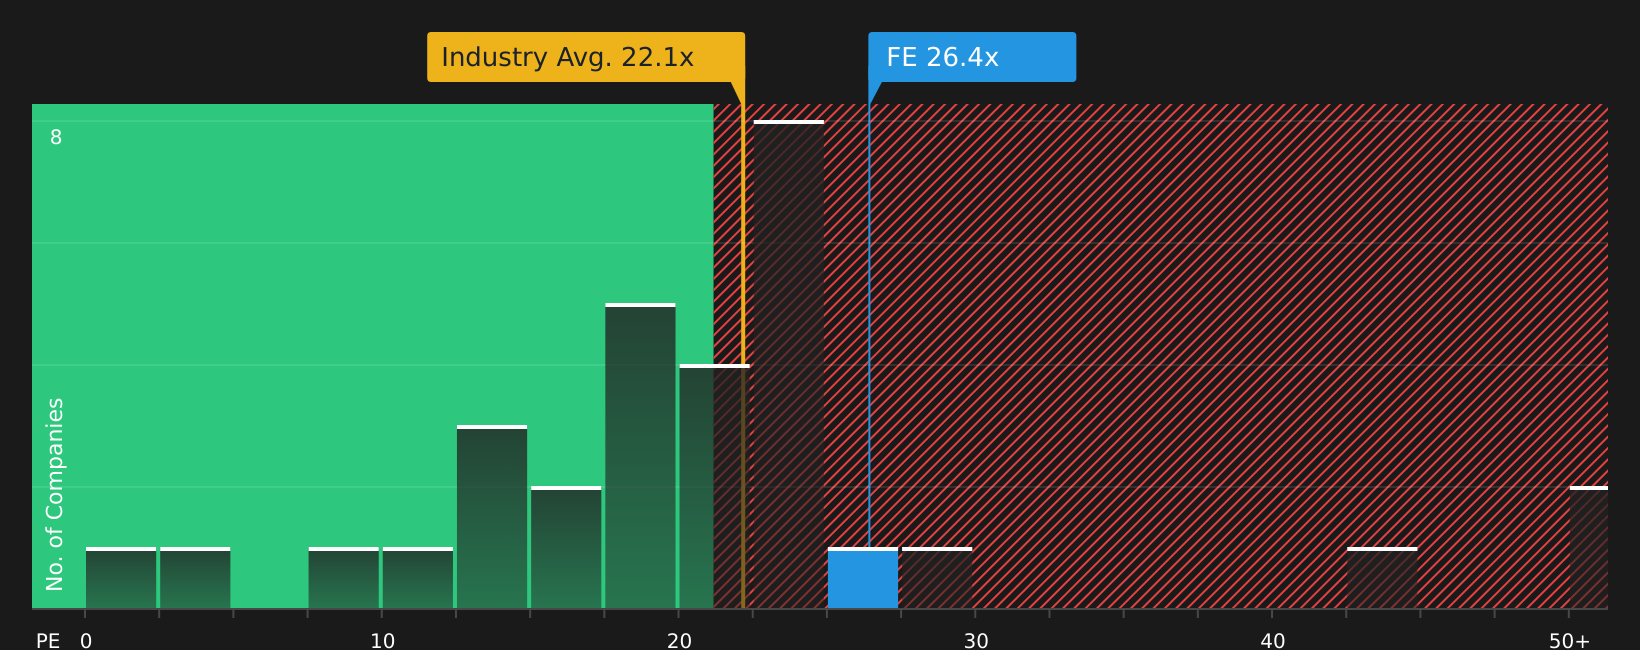The height and width of the screenshot is (650, 1640).
Task: Click the bar spanning PE 15 to 17.5
Action: click(x=566, y=547)
